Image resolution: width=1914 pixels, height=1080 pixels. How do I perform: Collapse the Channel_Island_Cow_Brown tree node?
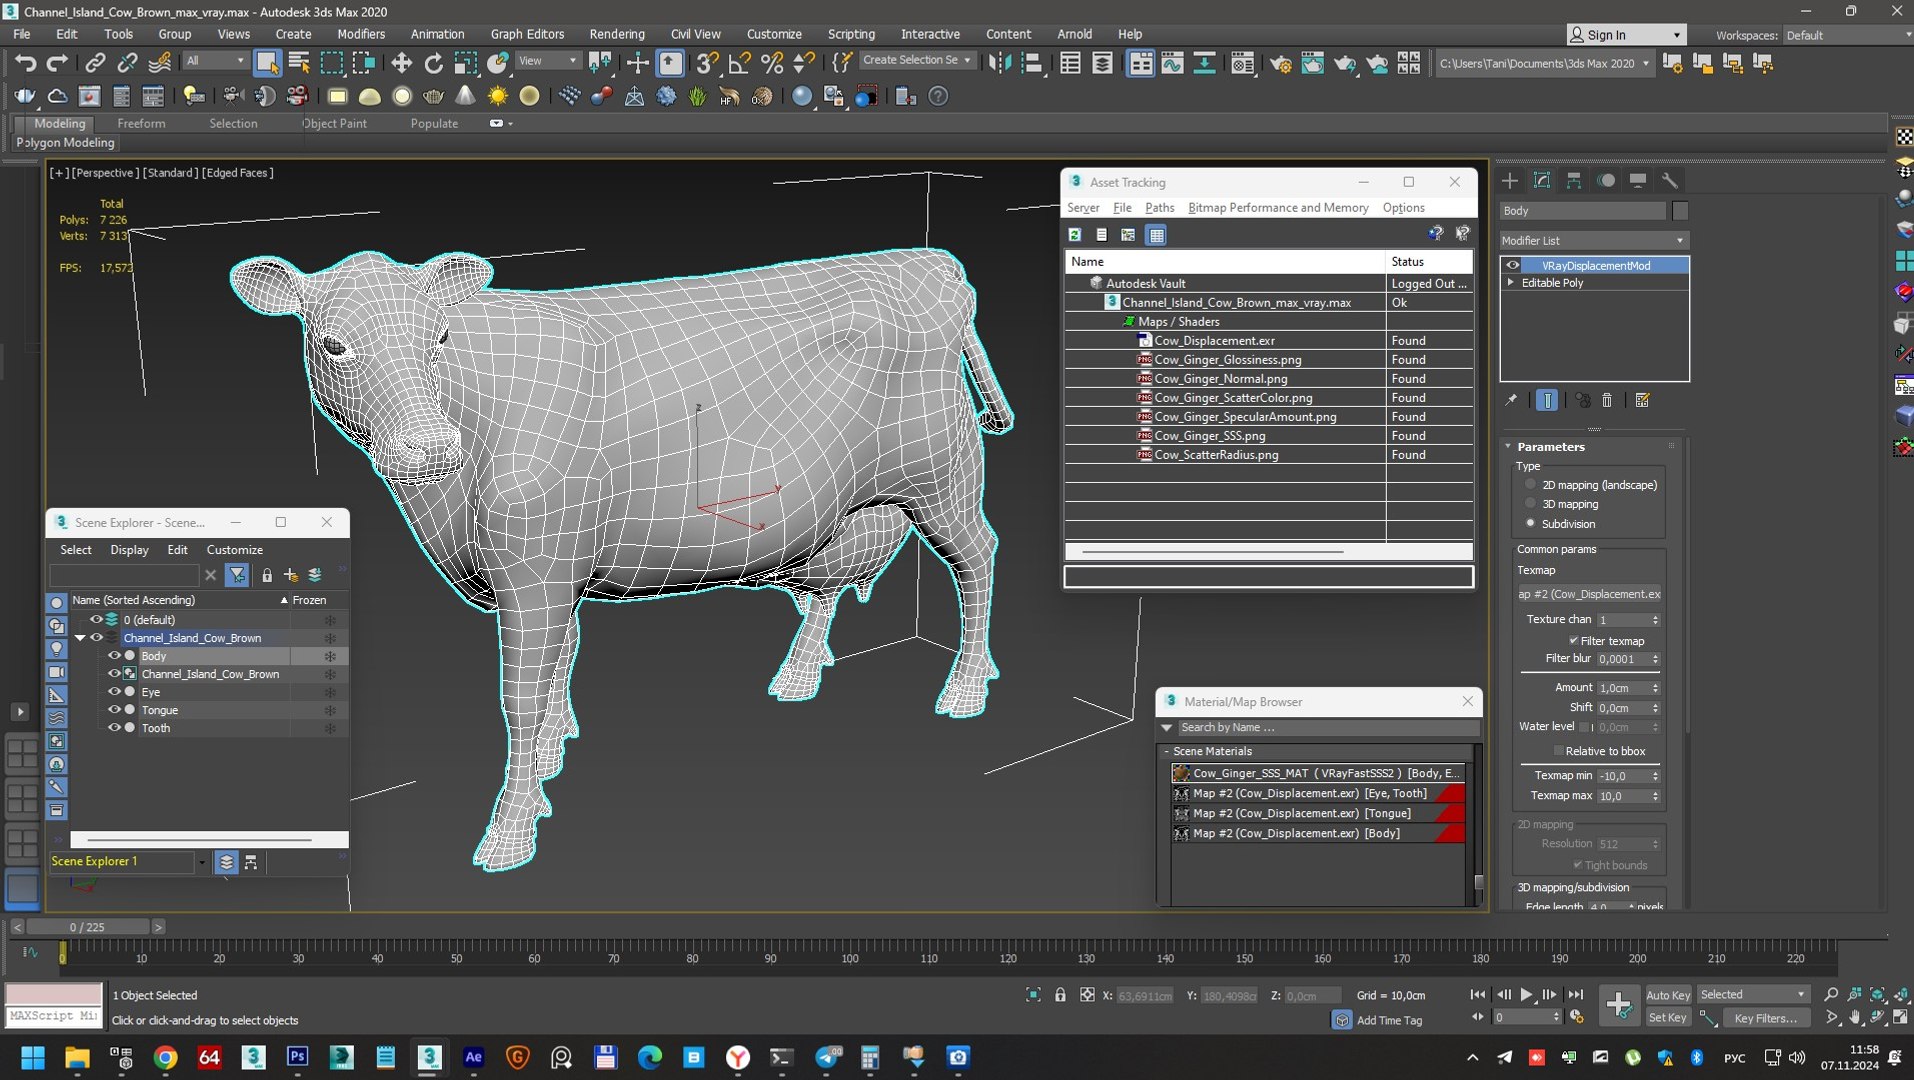(80, 638)
